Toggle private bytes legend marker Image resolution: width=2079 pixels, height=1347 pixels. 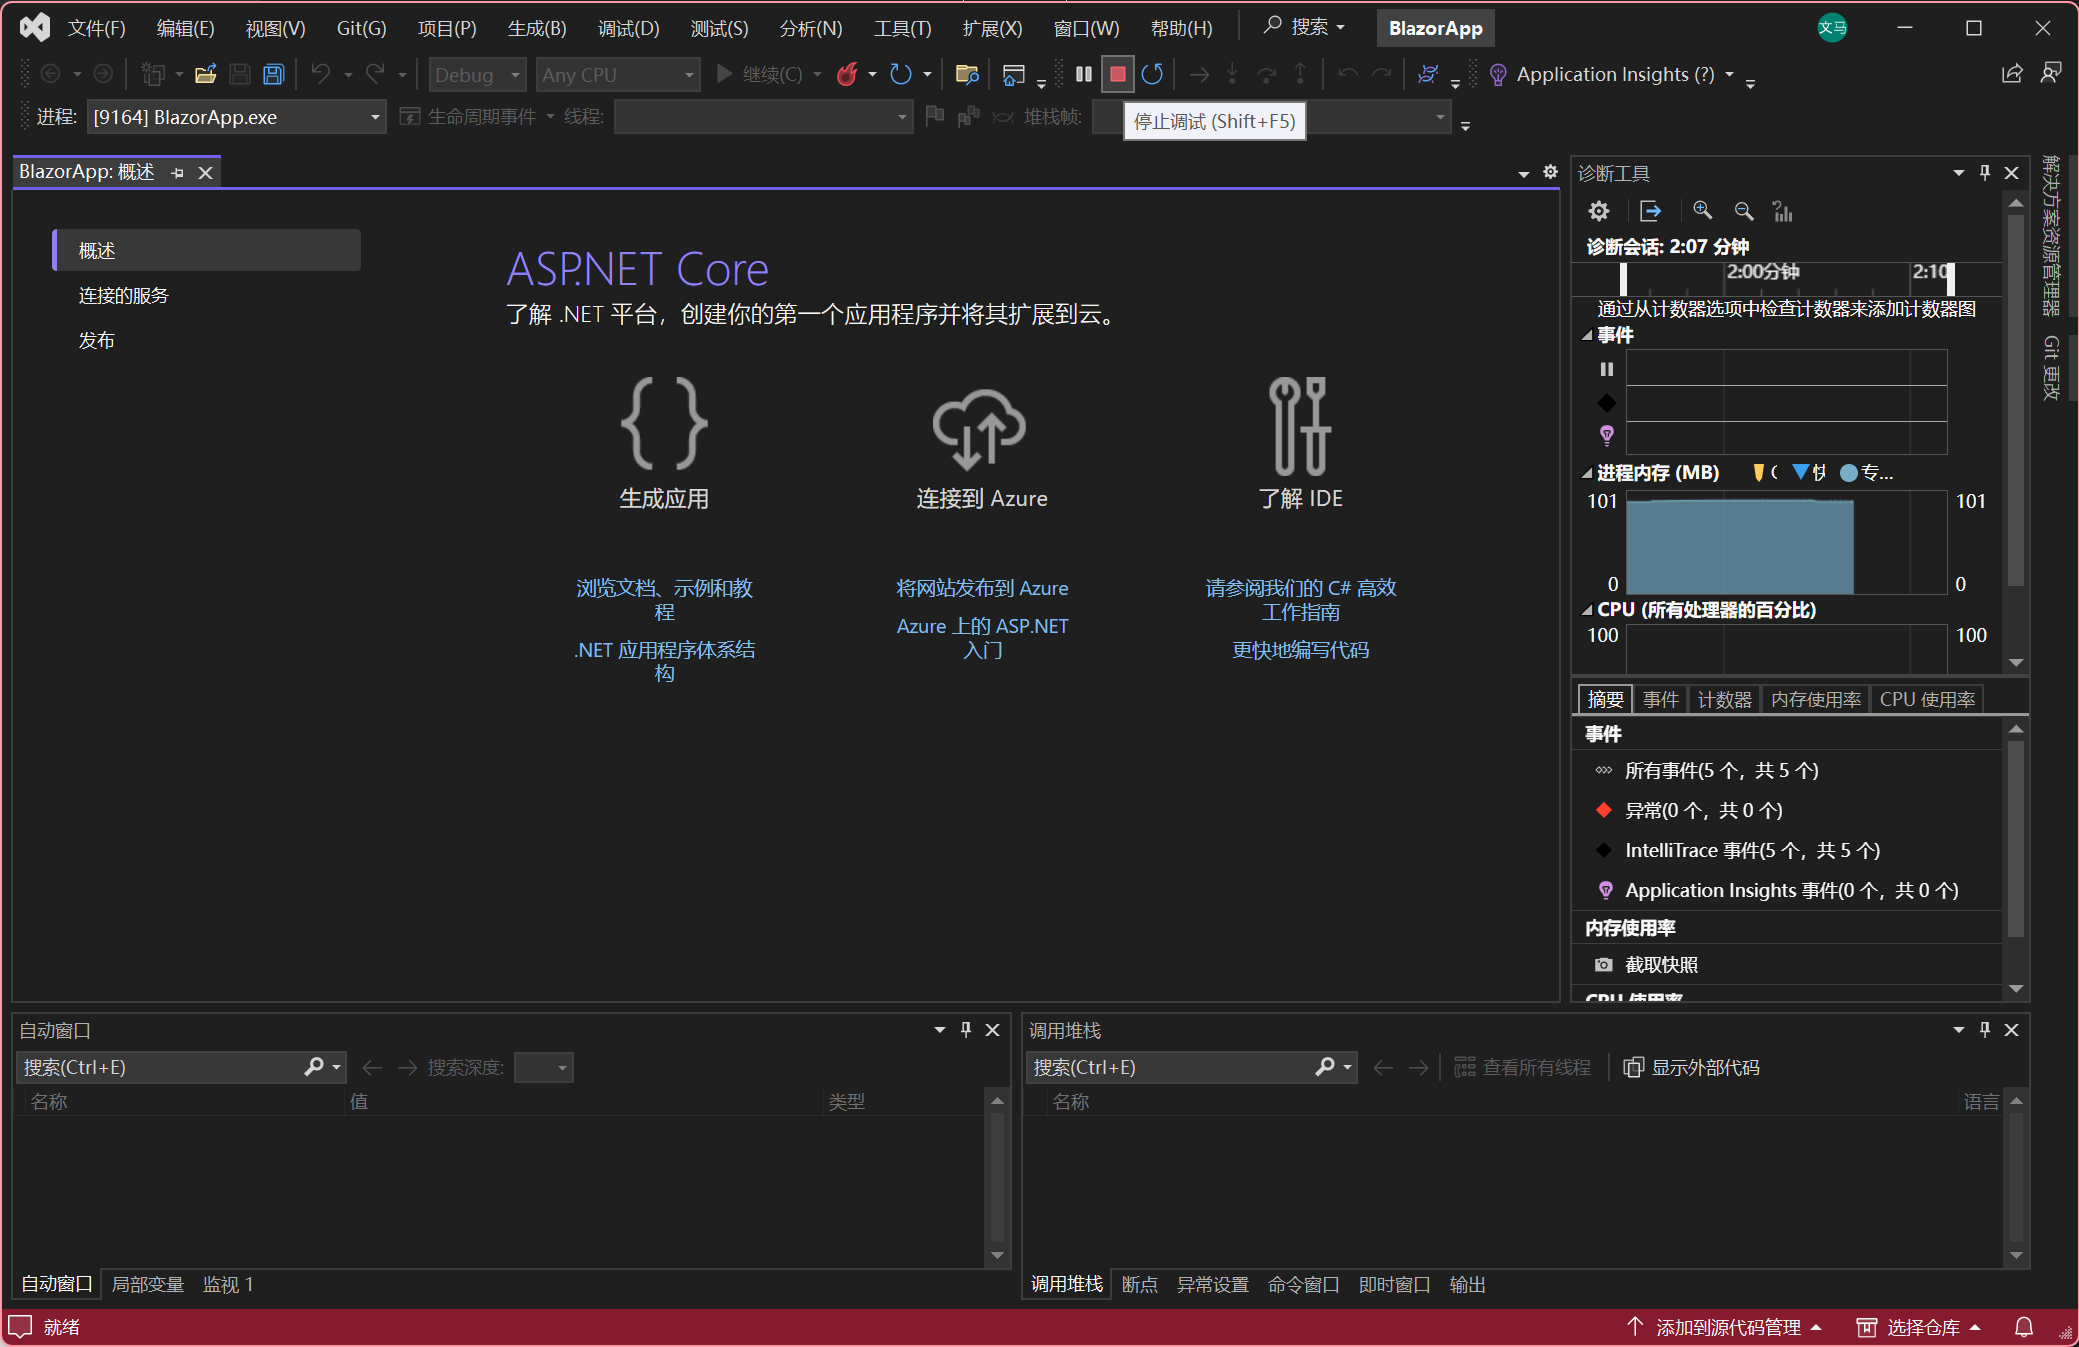click(x=1849, y=472)
